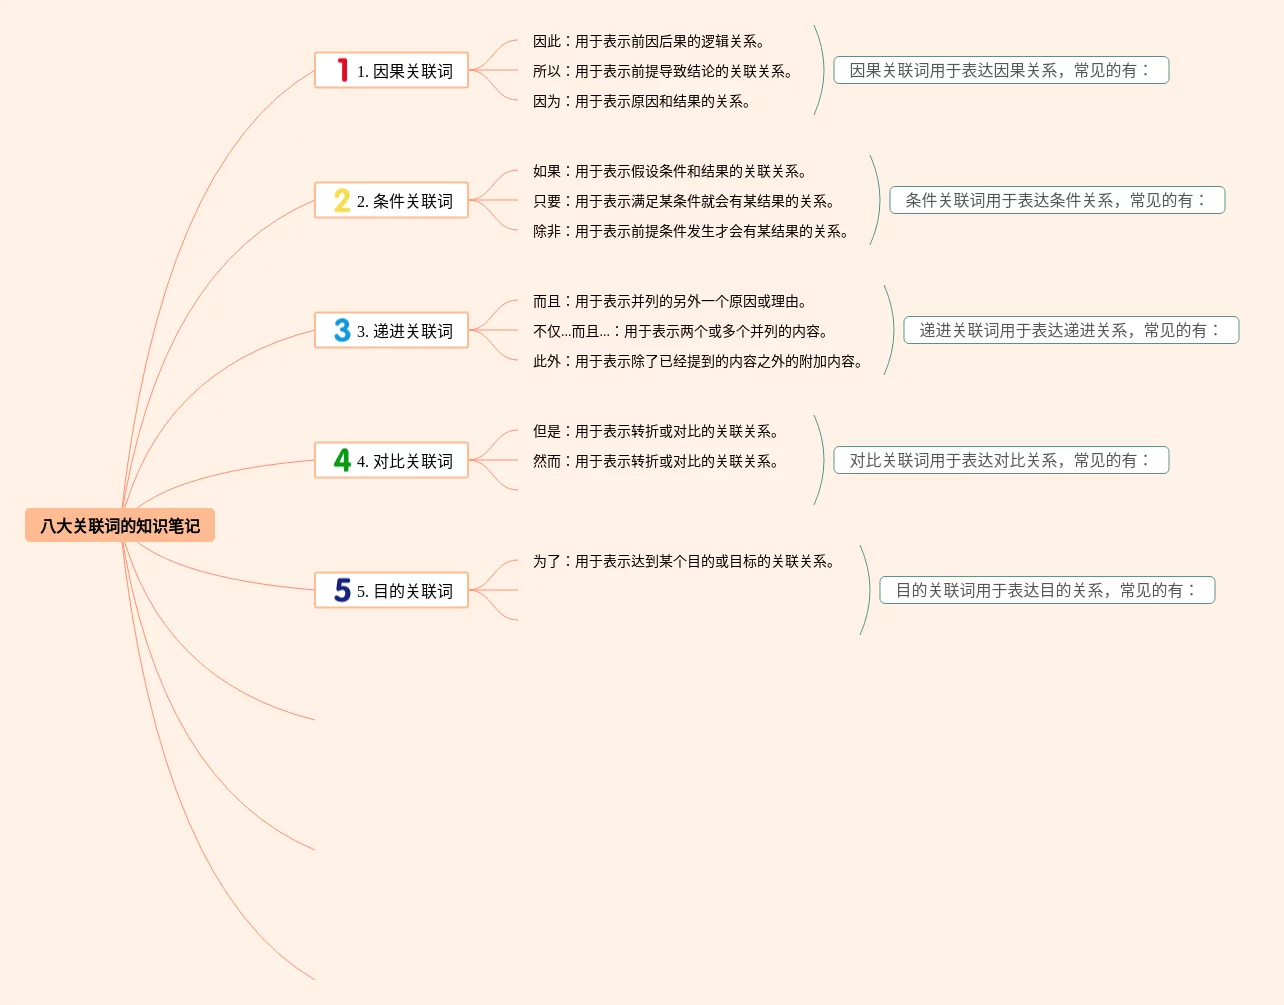Click the yellow number 2 marker icon
Image resolution: width=1284 pixels, height=1005 pixels.
tap(342, 201)
